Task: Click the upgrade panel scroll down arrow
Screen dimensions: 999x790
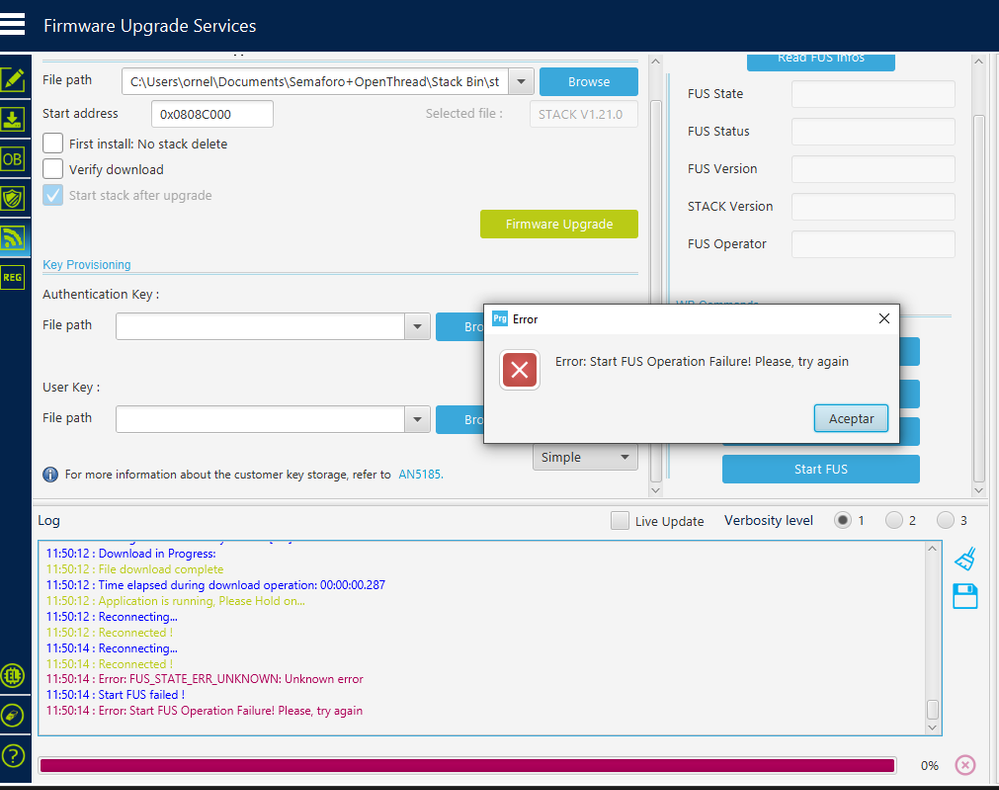Action: pyautogui.click(x=655, y=490)
